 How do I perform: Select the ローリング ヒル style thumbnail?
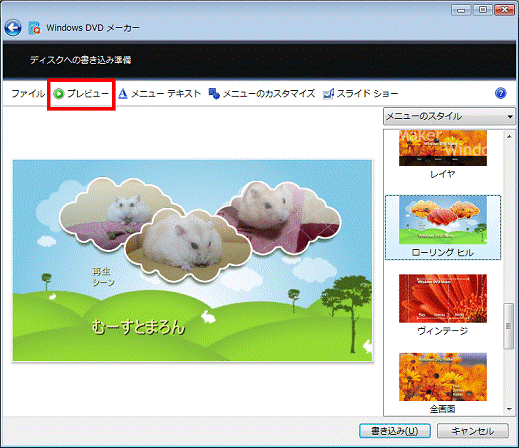coord(443,220)
